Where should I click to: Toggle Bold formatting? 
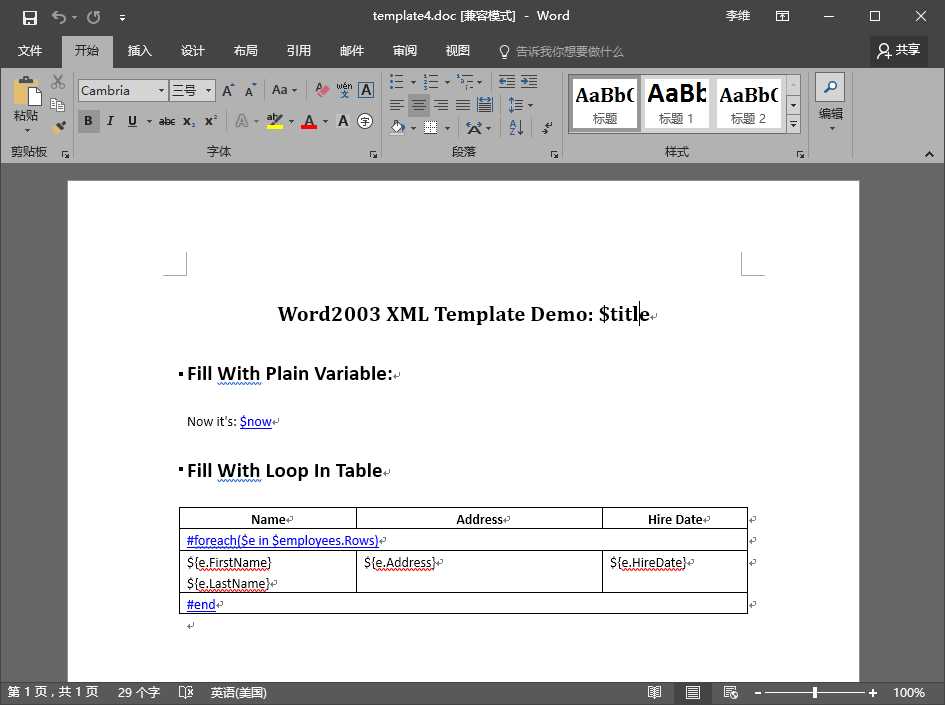click(89, 121)
